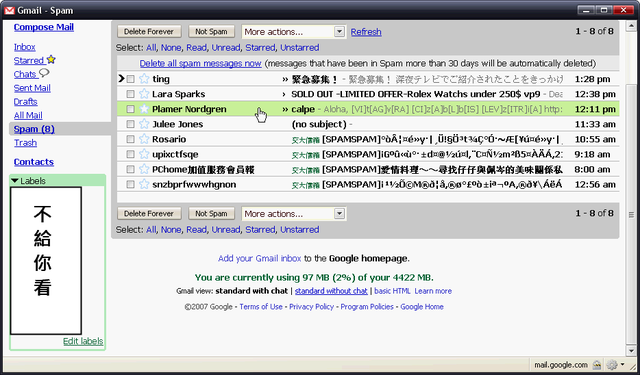Open the Learn more link
Screen dimensions: 640x375
click(433, 291)
